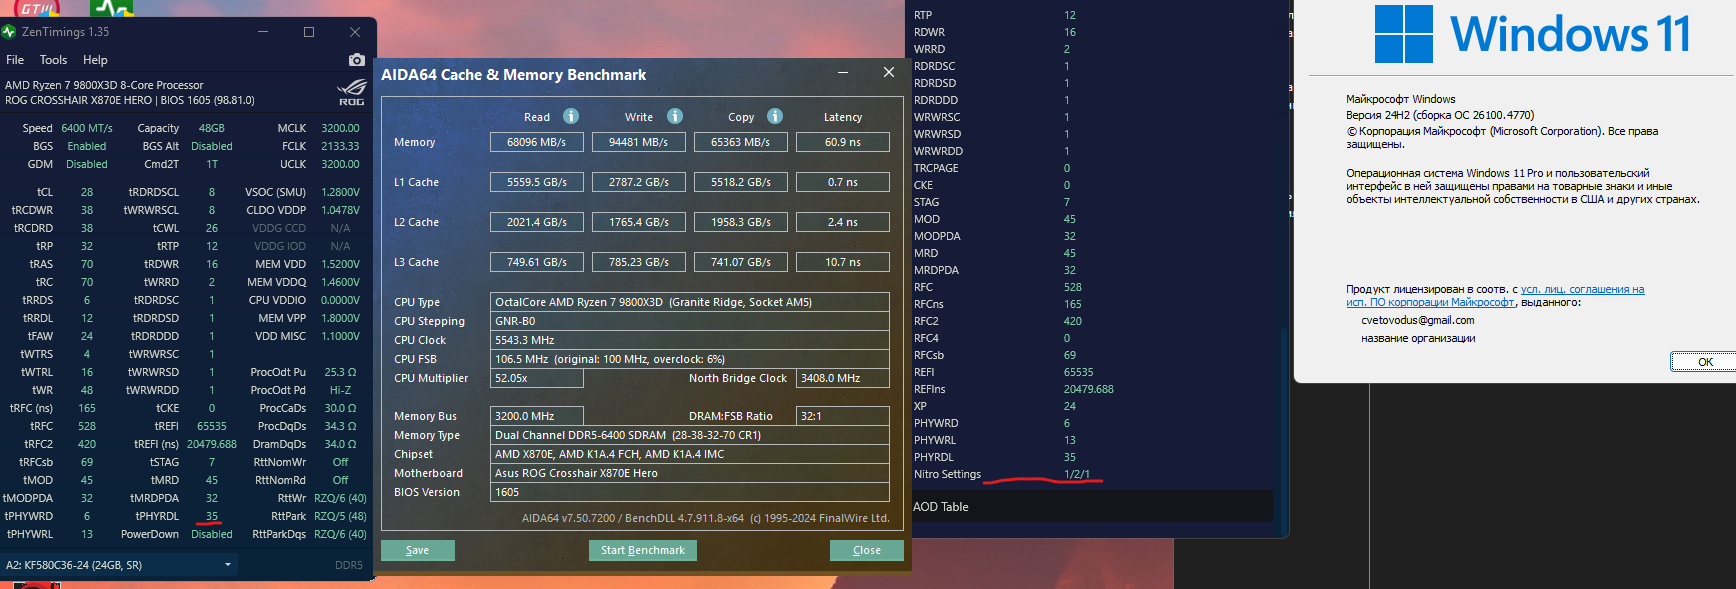Confirm the Windows 11 dialog with OK
The width and height of the screenshot is (1736, 589).
click(1704, 362)
